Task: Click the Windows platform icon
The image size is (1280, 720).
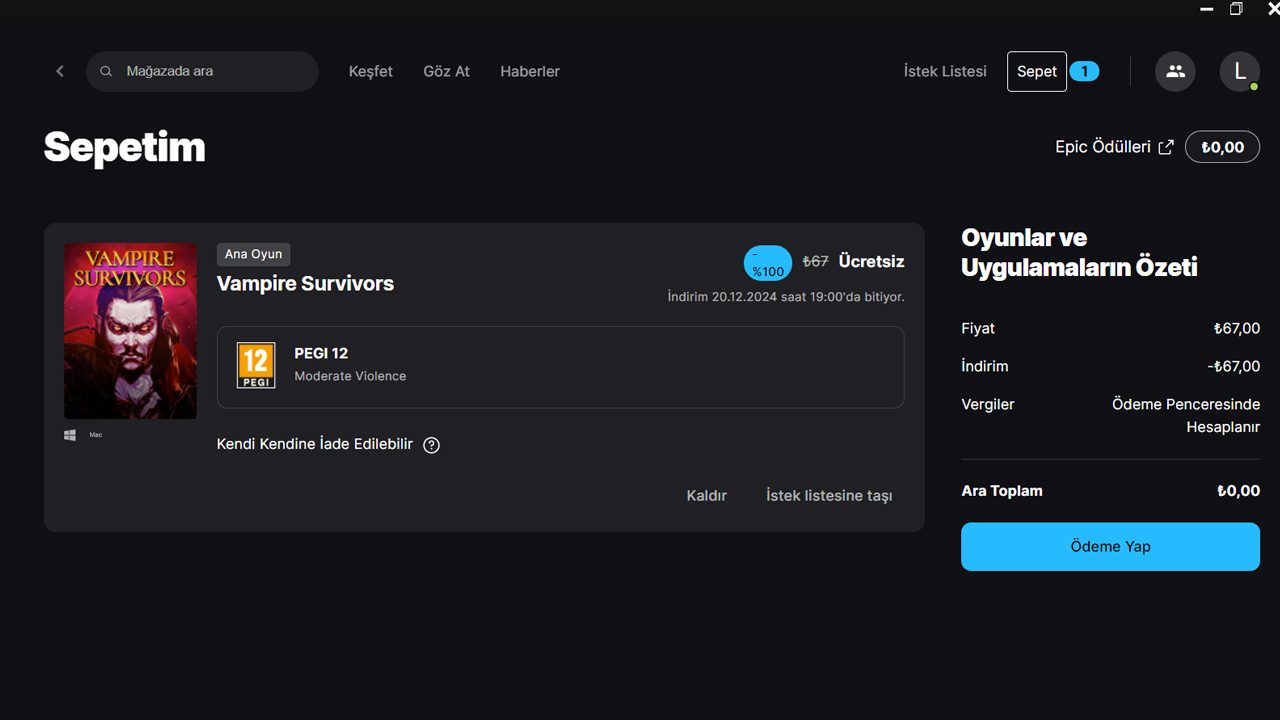Action: (x=70, y=435)
